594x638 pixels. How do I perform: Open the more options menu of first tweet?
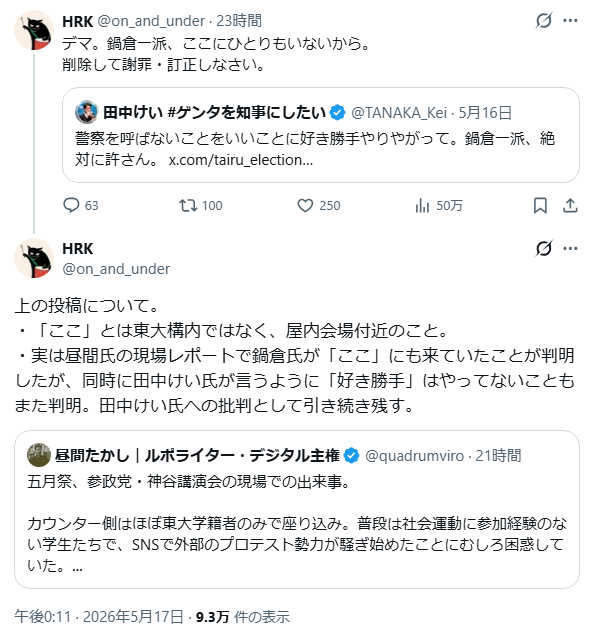pos(570,20)
